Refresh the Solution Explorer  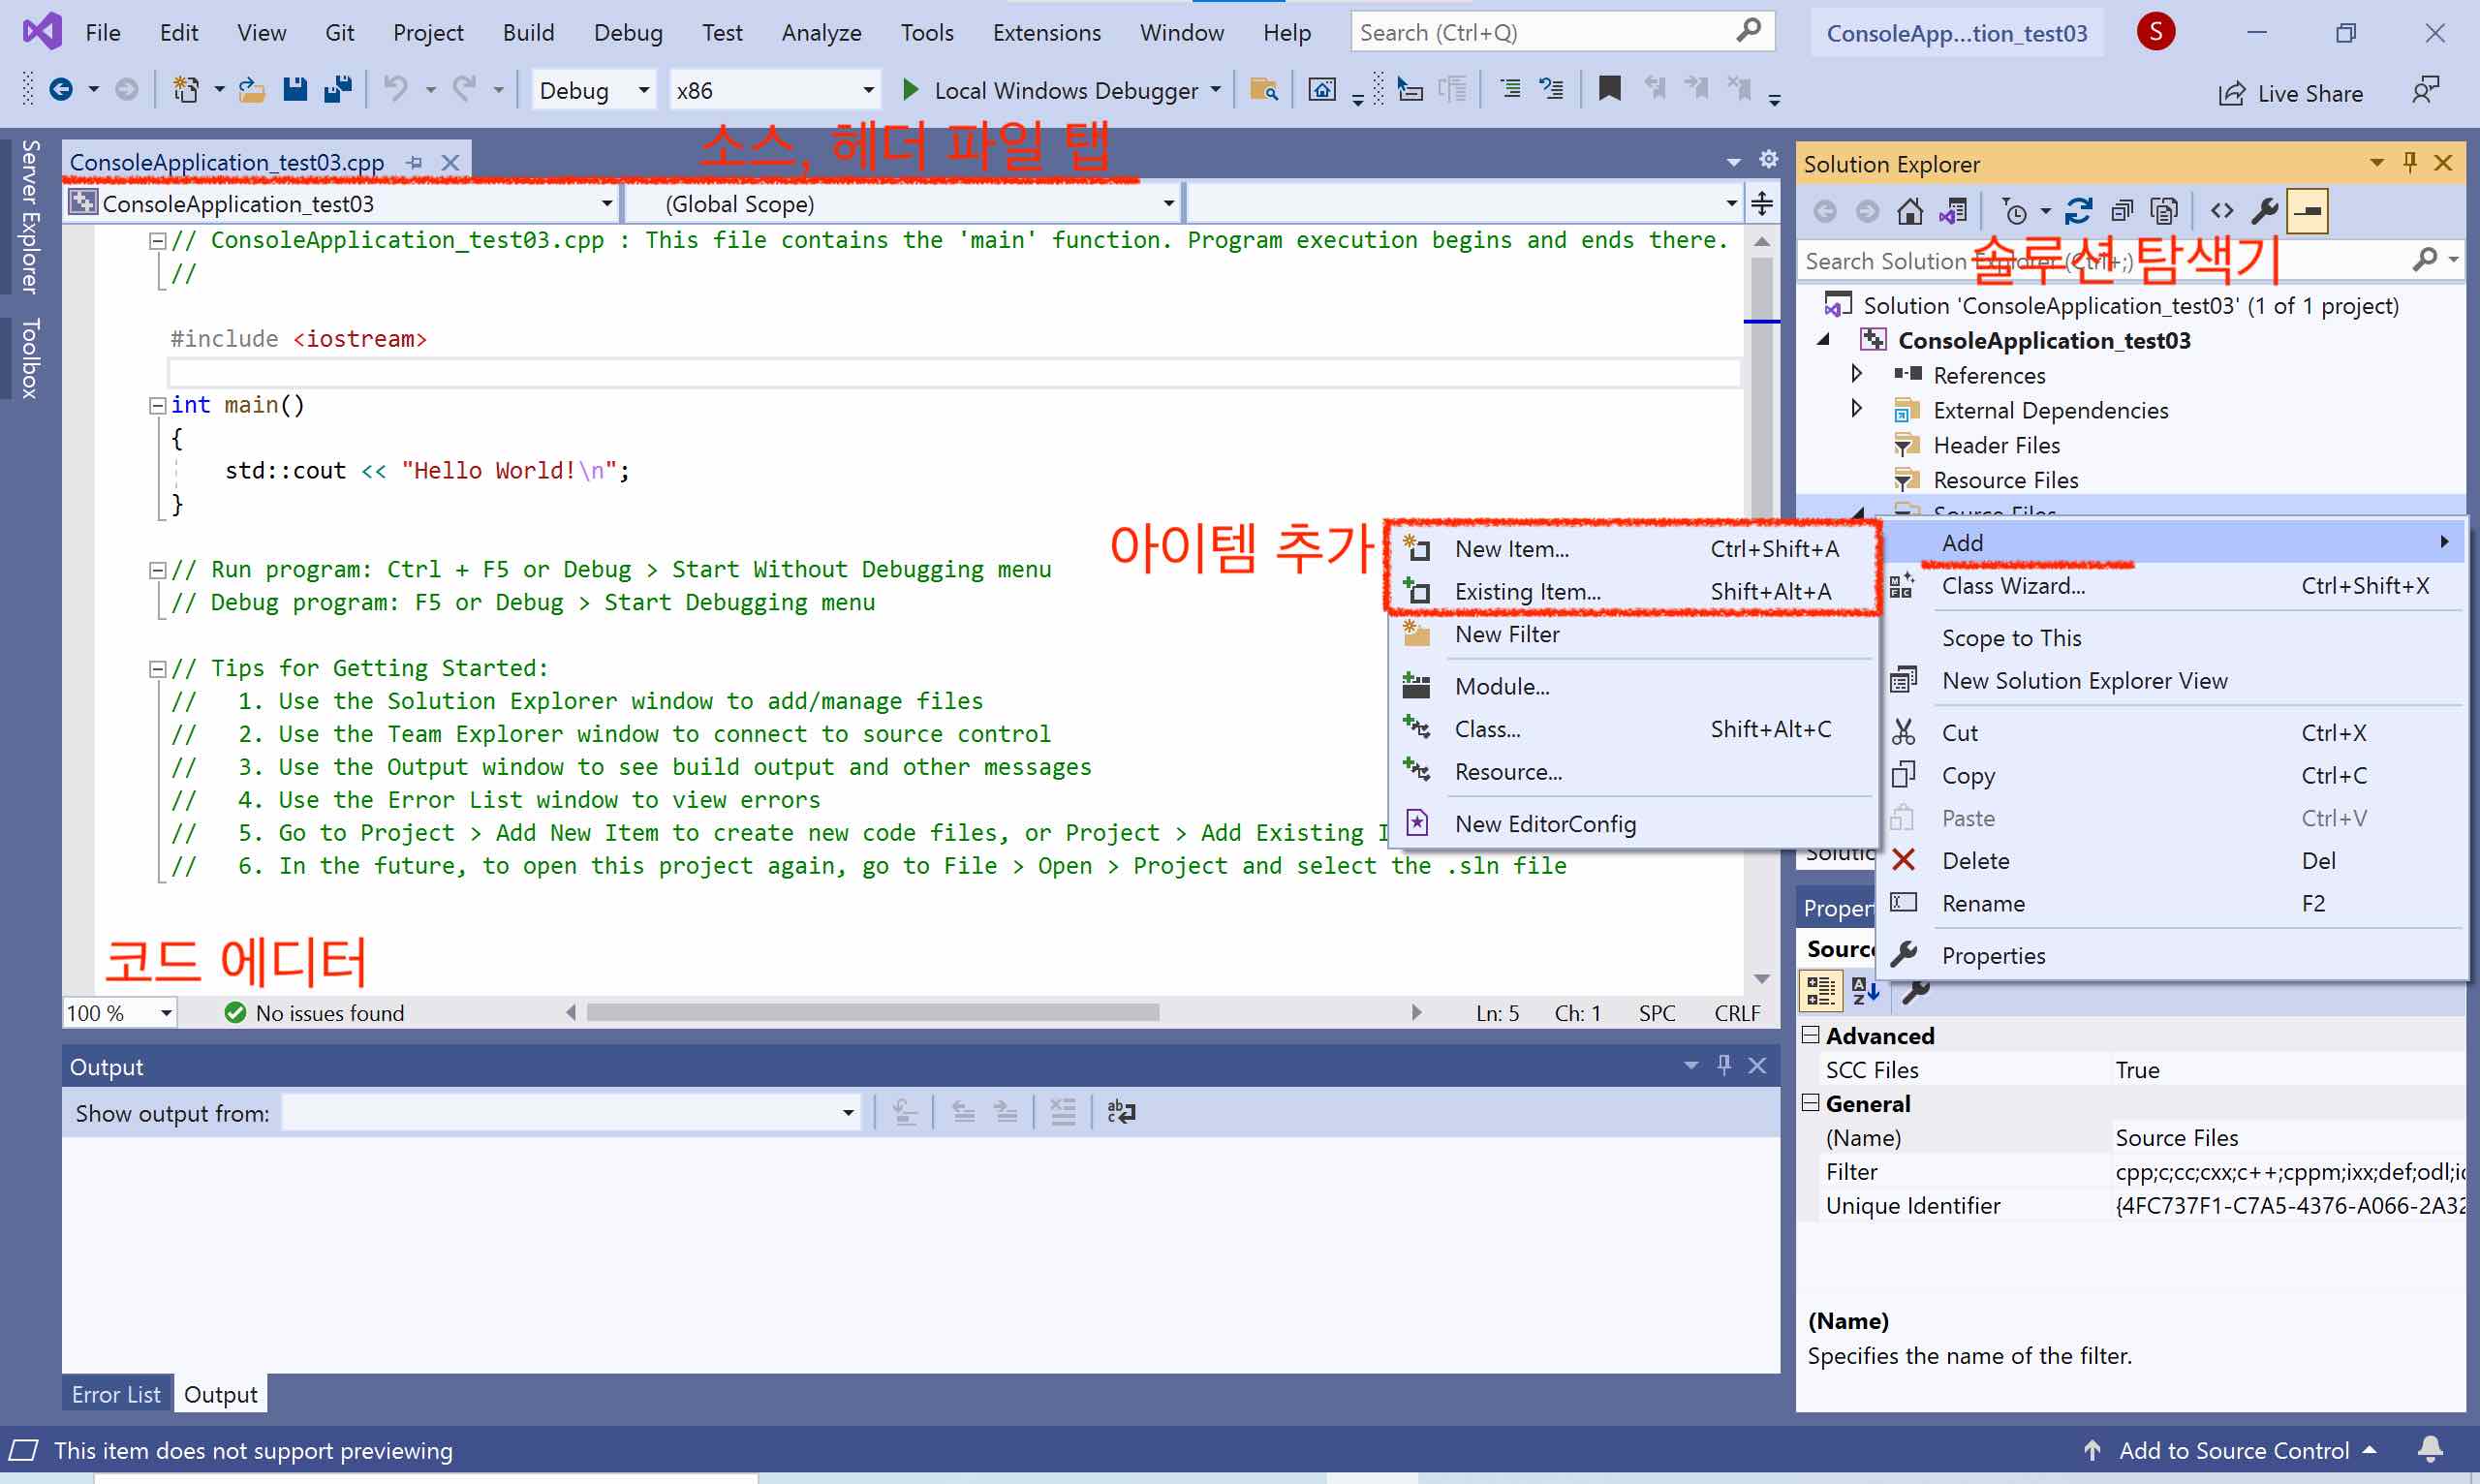[2080, 210]
